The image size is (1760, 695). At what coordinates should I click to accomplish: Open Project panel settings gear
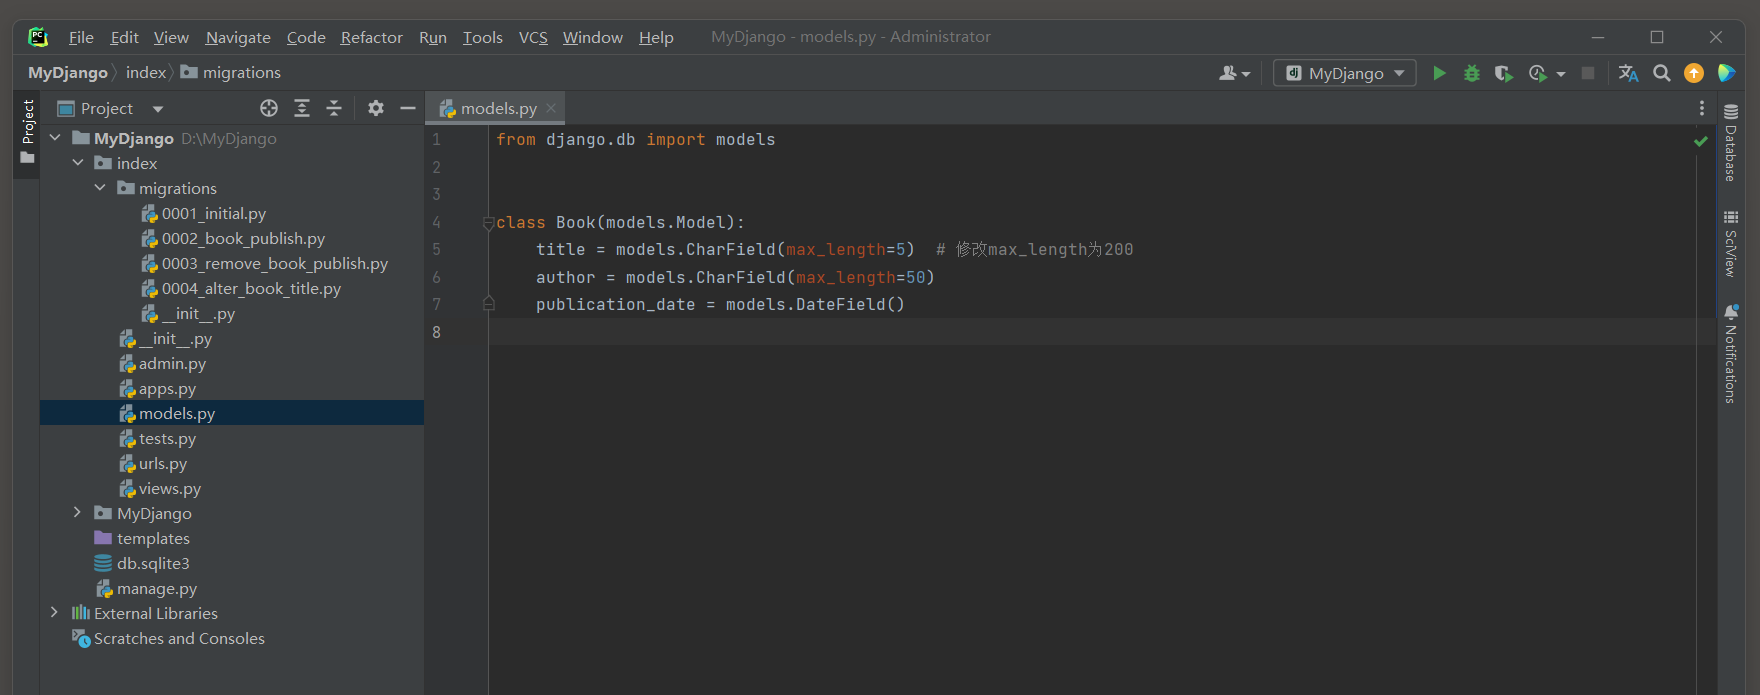point(375,108)
